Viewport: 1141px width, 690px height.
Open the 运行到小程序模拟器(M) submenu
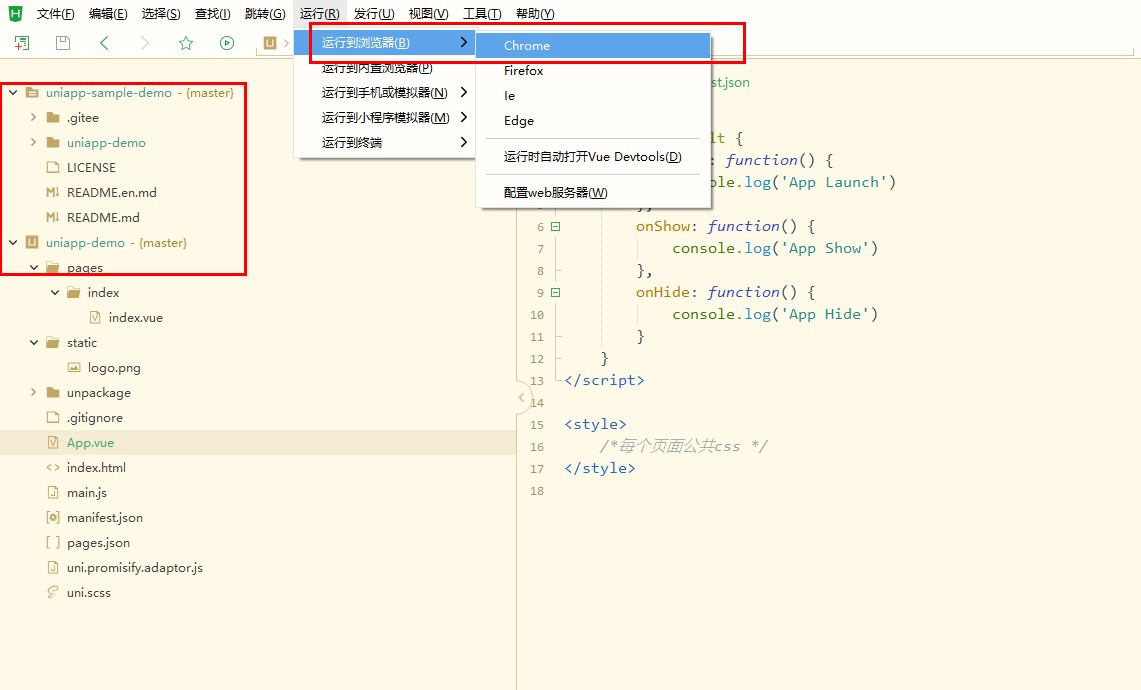385,117
